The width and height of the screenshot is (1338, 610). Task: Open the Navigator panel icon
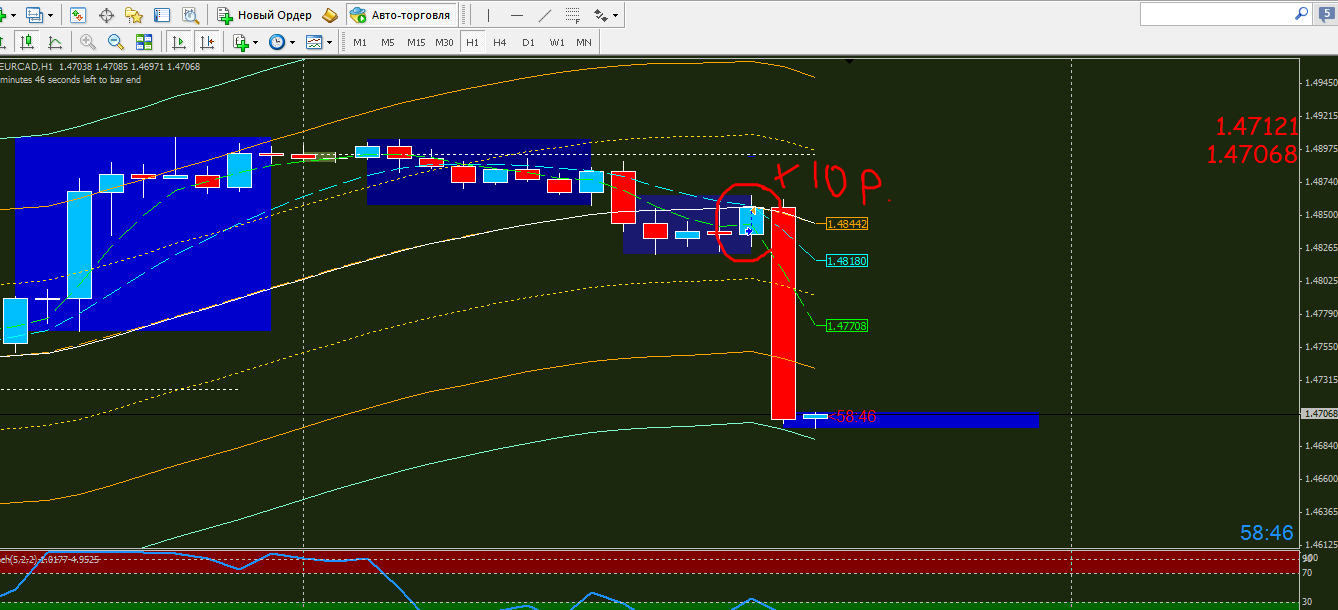click(x=134, y=15)
